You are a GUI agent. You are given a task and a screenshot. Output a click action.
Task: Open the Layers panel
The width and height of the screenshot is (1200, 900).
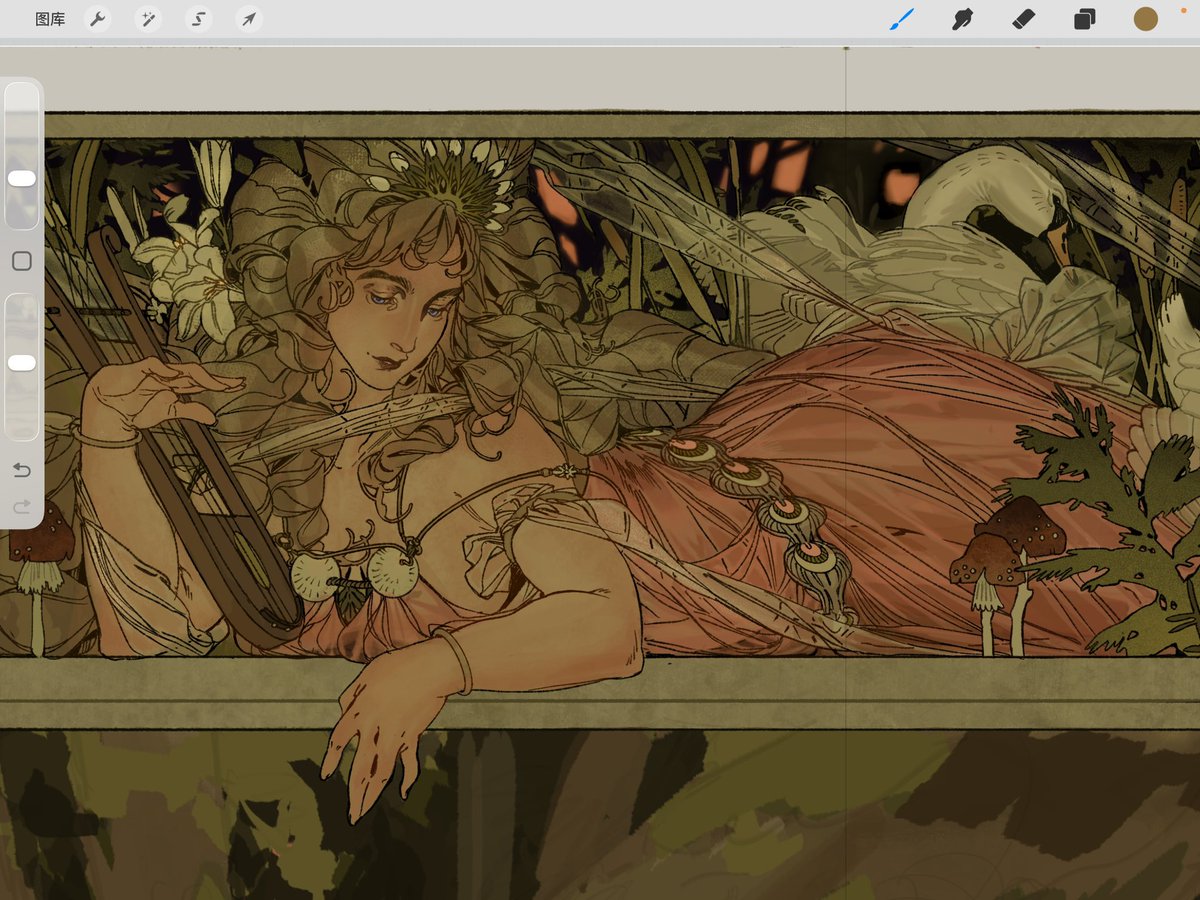tap(1084, 19)
